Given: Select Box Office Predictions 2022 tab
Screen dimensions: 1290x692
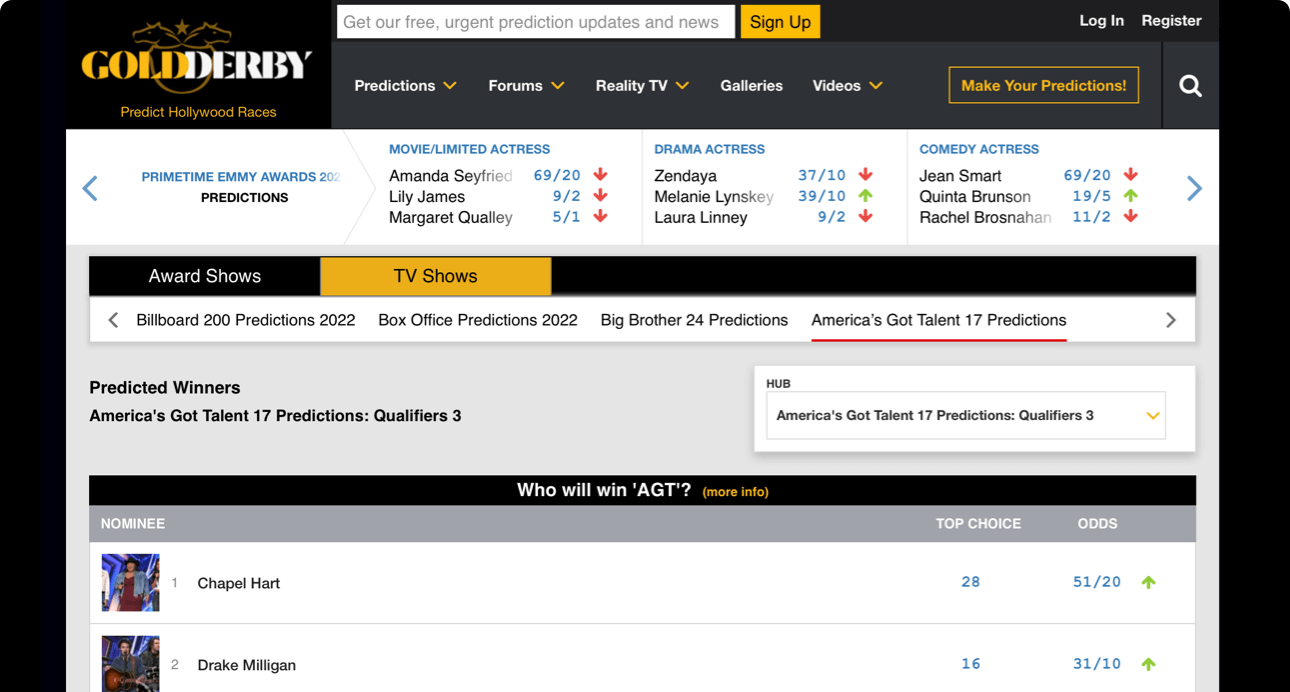Looking at the screenshot, I should [x=478, y=320].
